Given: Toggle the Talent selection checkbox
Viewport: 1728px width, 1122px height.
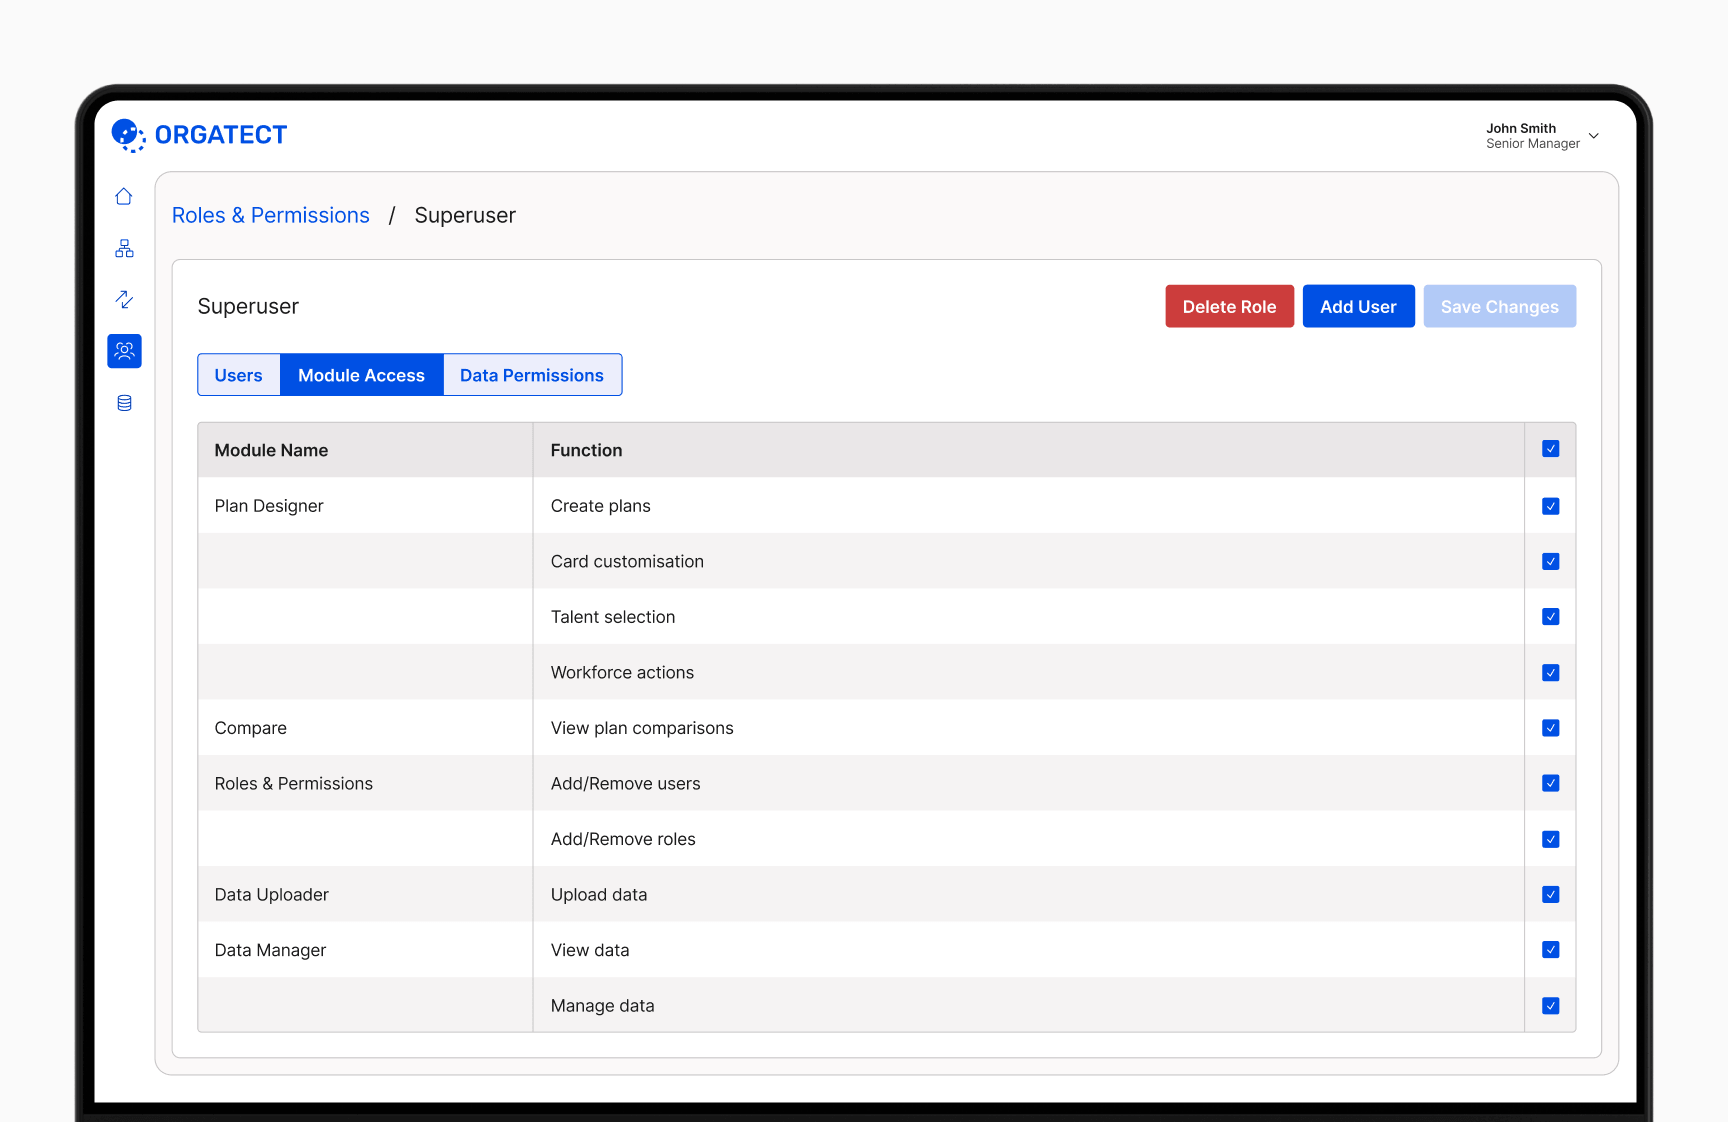Looking at the screenshot, I should 1551,617.
